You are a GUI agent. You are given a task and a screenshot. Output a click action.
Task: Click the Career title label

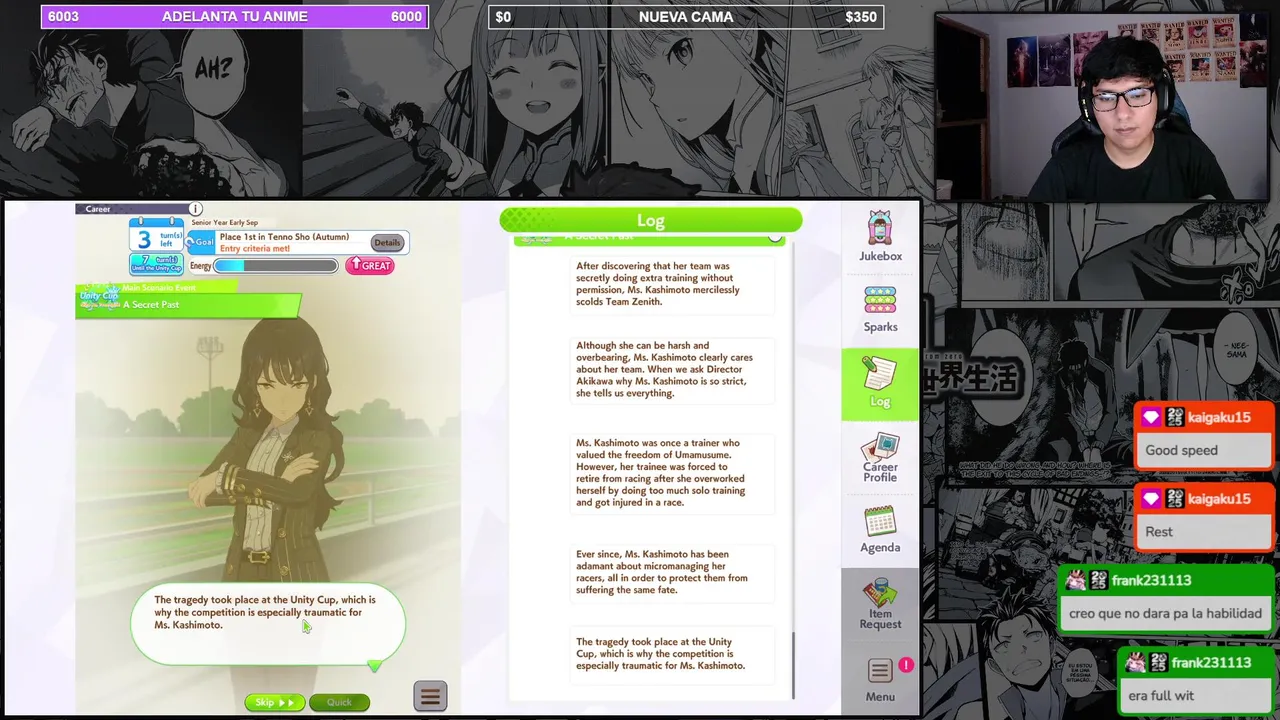[98, 209]
